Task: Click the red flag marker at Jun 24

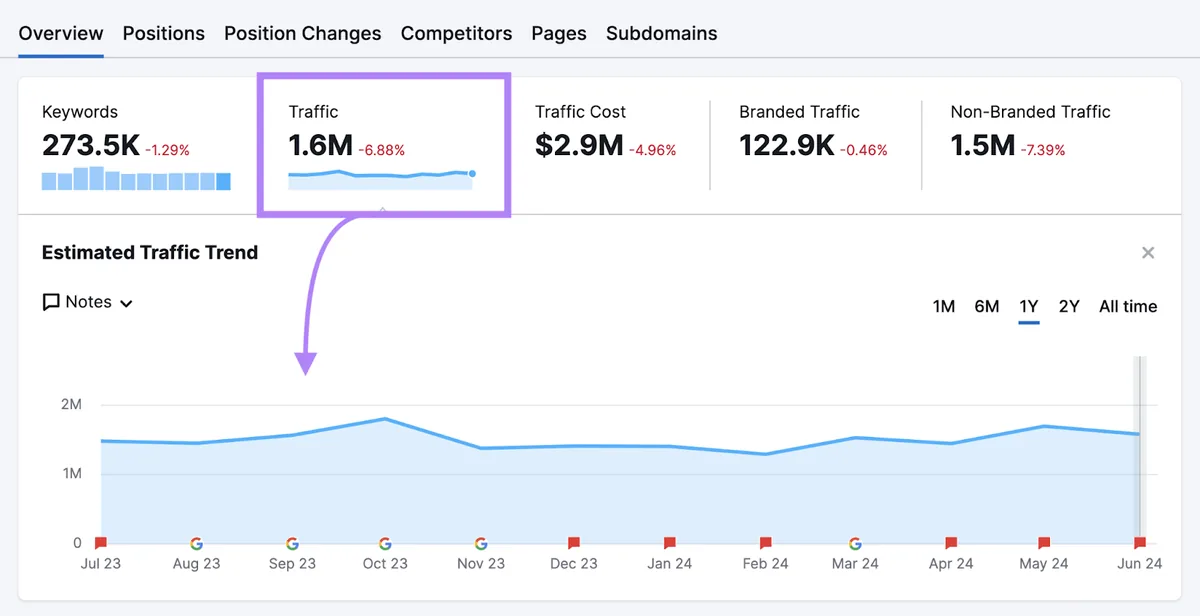Action: pyautogui.click(x=1140, y=543)
